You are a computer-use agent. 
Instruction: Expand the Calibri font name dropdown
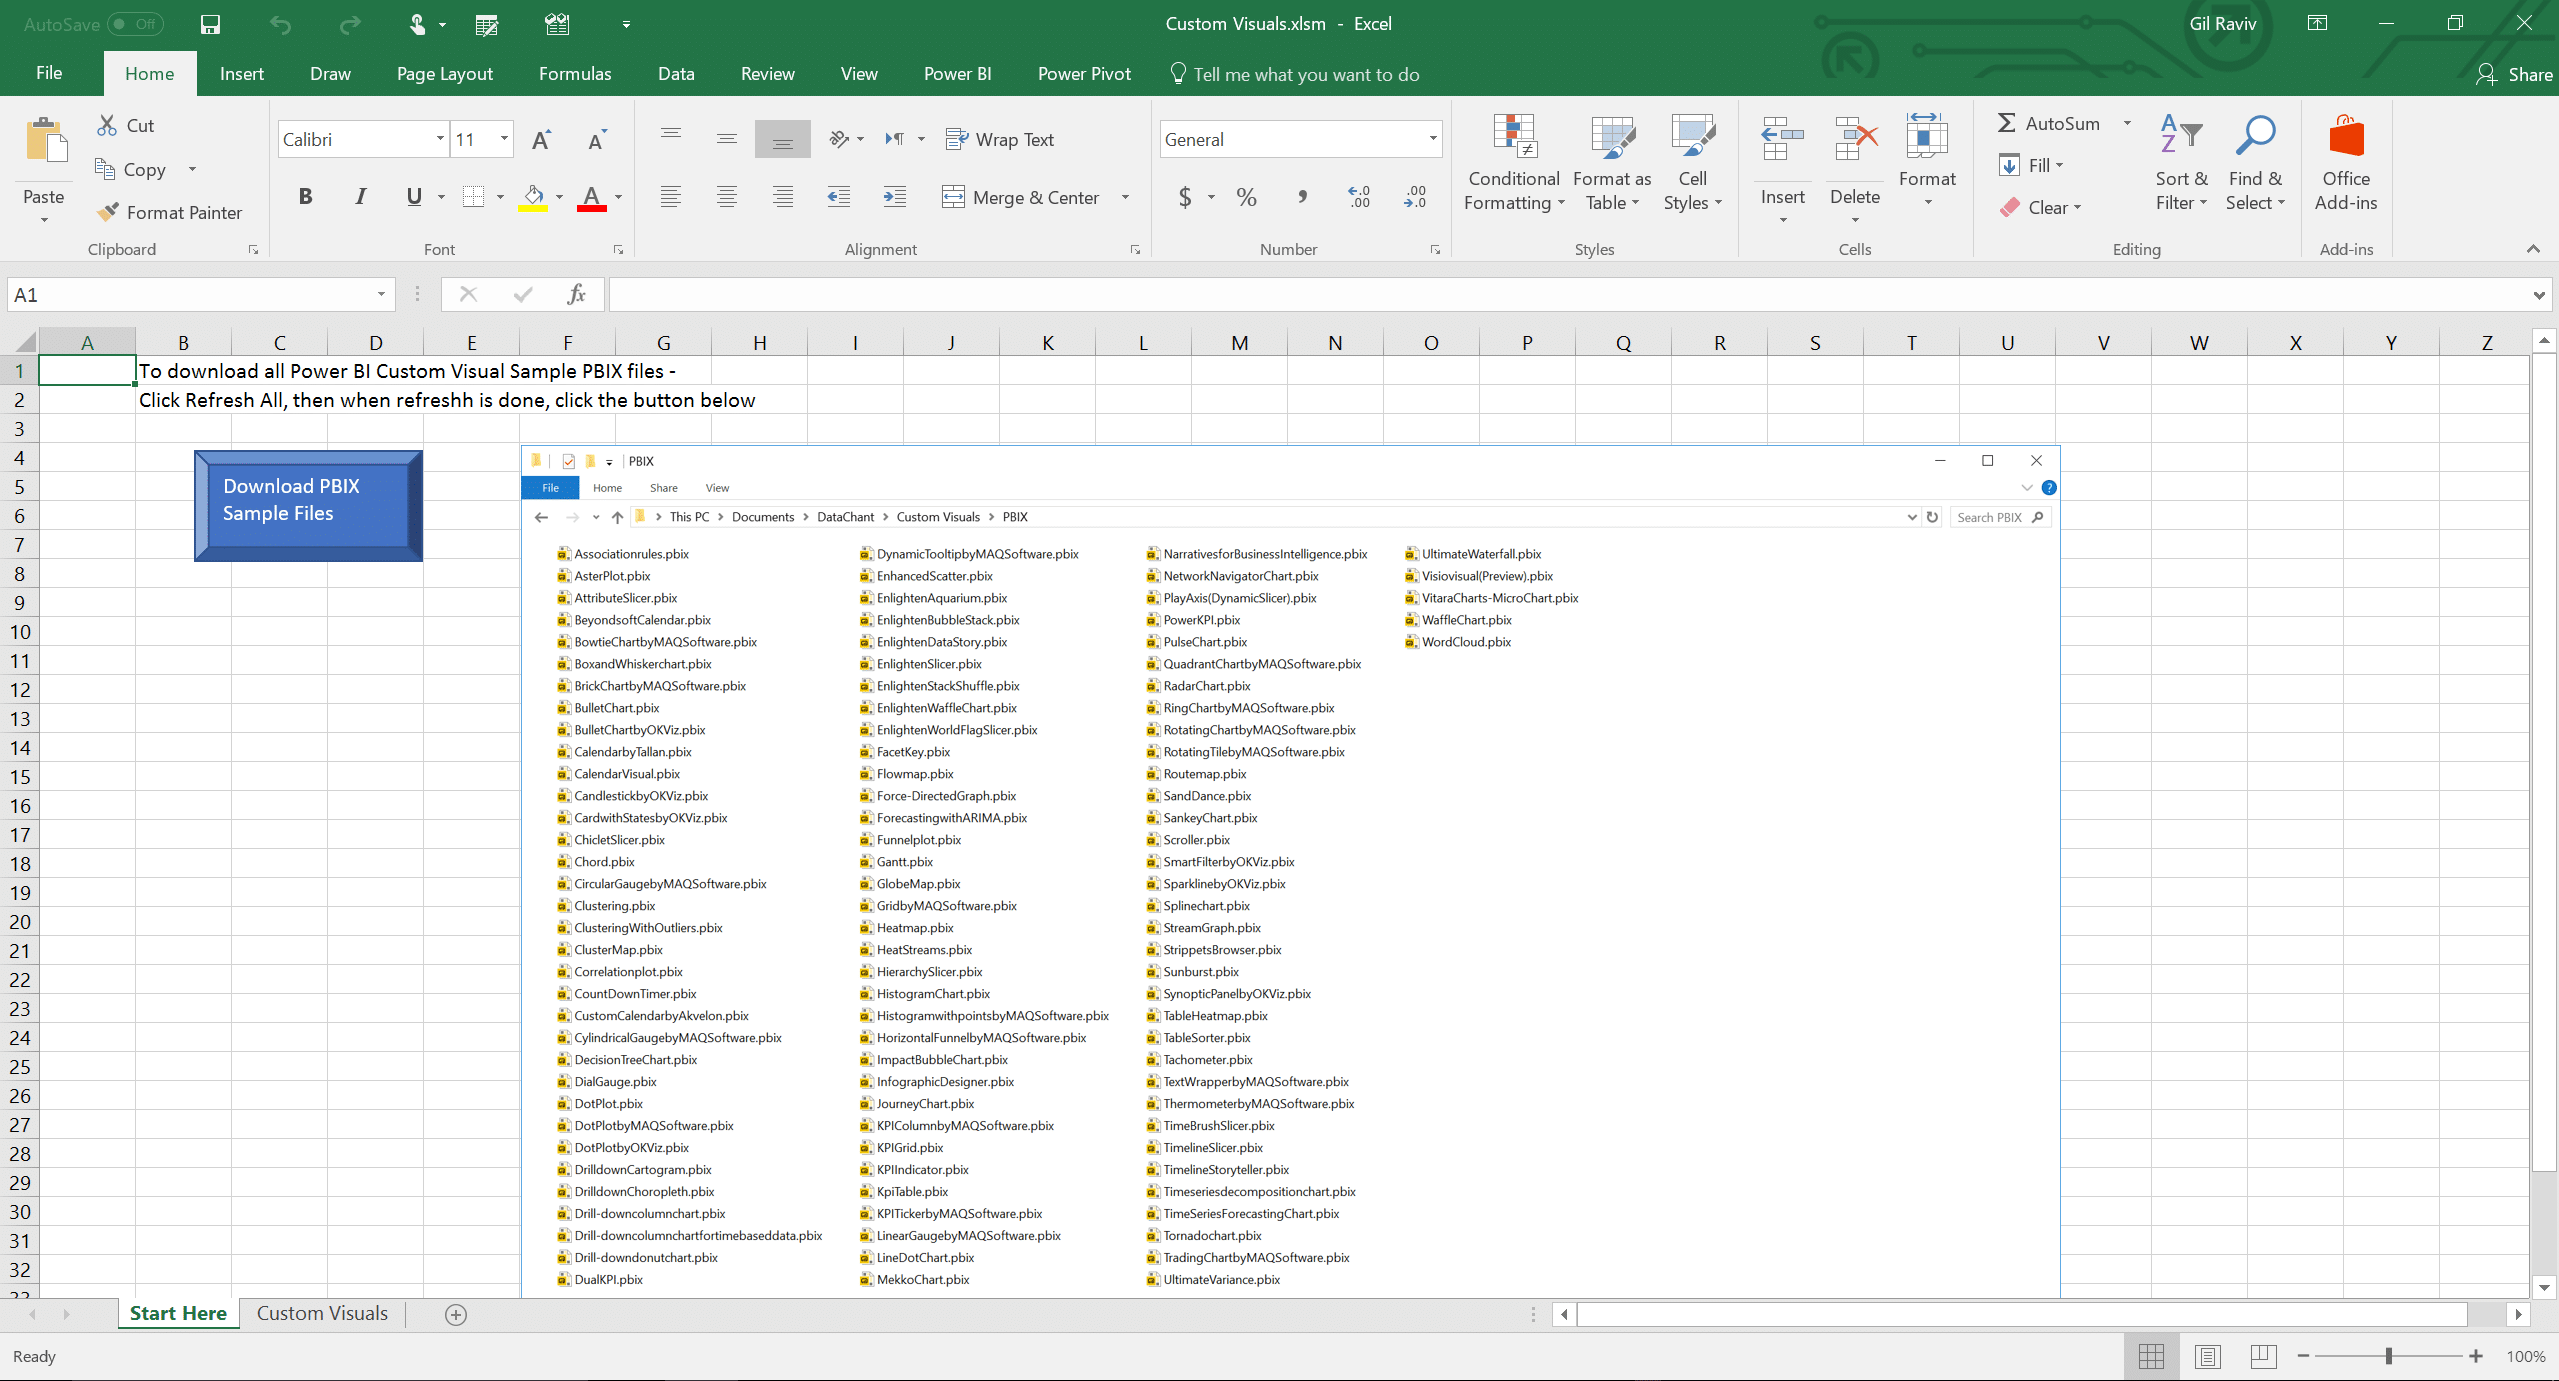point(440,140)
